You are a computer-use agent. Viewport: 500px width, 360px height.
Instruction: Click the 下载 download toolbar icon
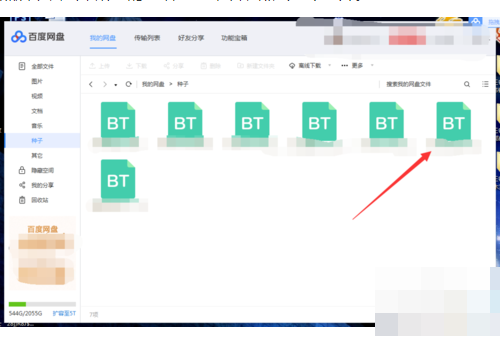pyautogui.click(x=129, y=66)
